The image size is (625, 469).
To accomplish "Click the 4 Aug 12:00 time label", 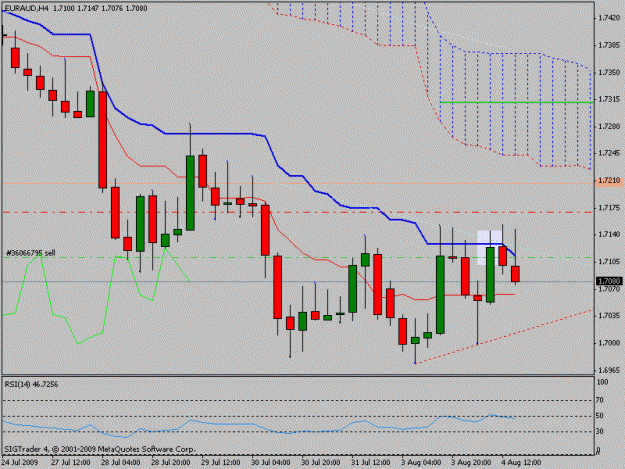I will click(x=521, y=463).
